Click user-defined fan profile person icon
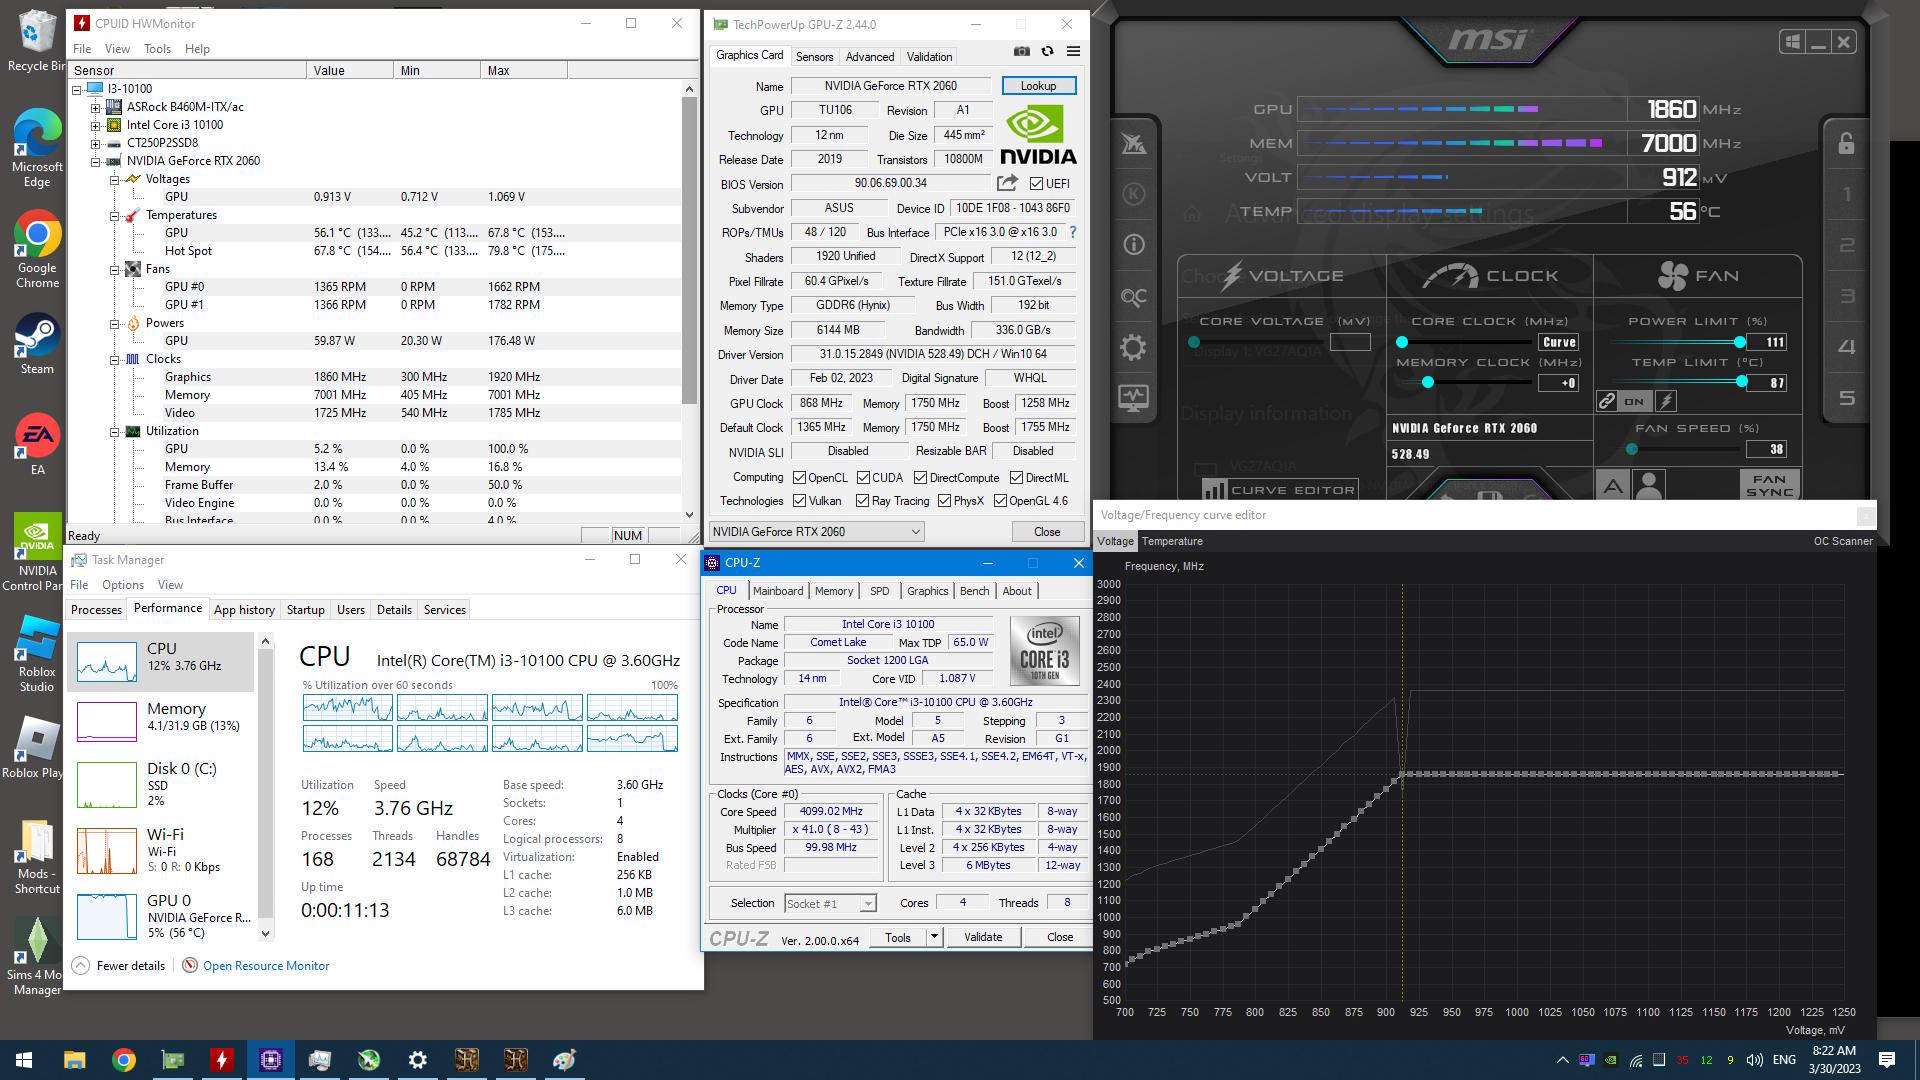This screenshot has width=1920, height=1080. click(x=1649, y=487)
